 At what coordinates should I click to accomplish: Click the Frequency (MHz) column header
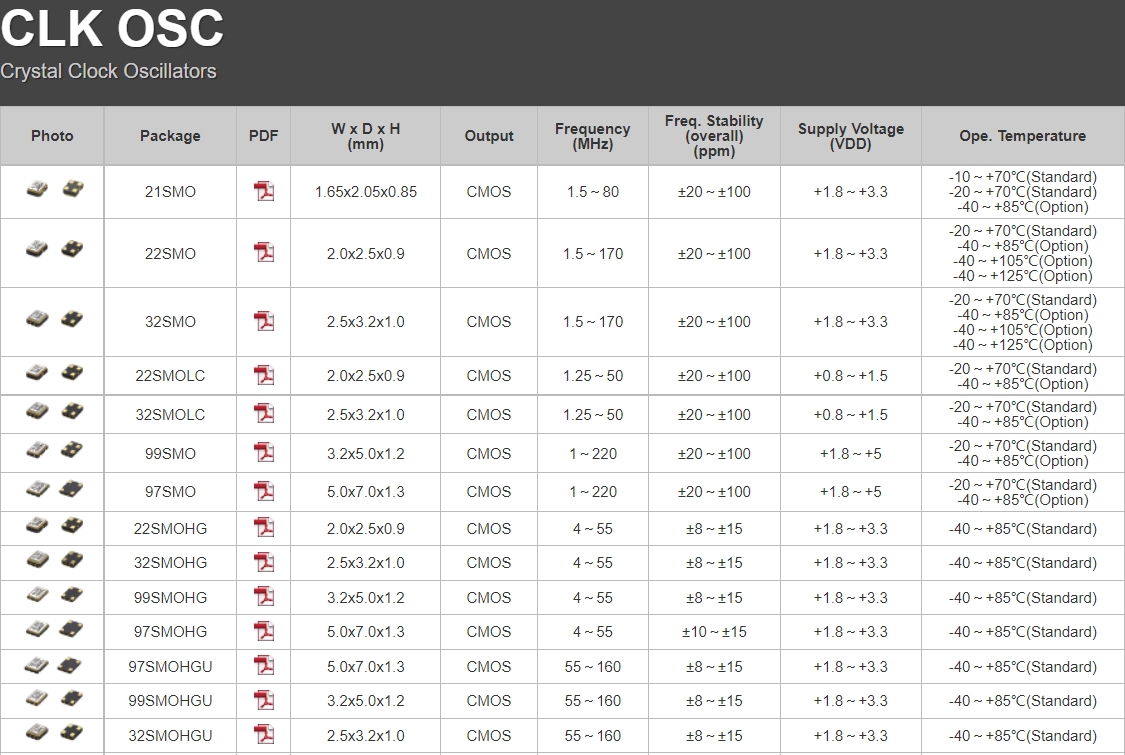pos(592,136)
